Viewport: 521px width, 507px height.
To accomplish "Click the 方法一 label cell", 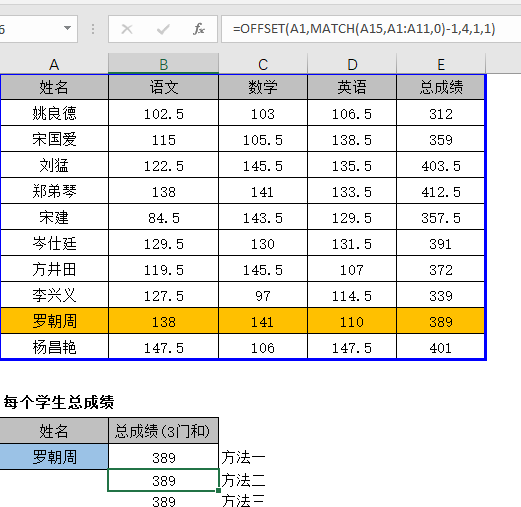I will coord(243,457).
